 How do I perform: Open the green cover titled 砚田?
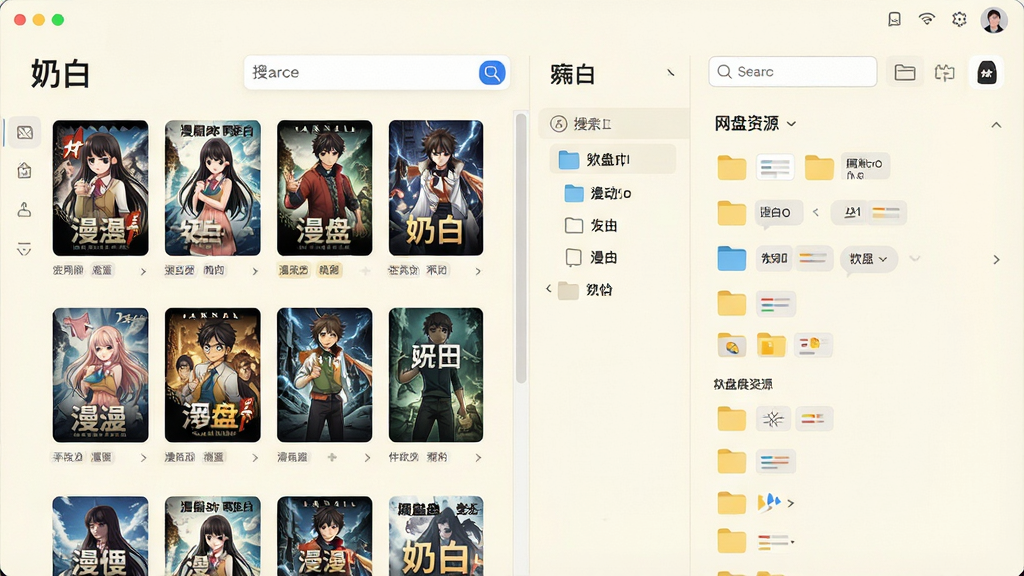[436, 375]
